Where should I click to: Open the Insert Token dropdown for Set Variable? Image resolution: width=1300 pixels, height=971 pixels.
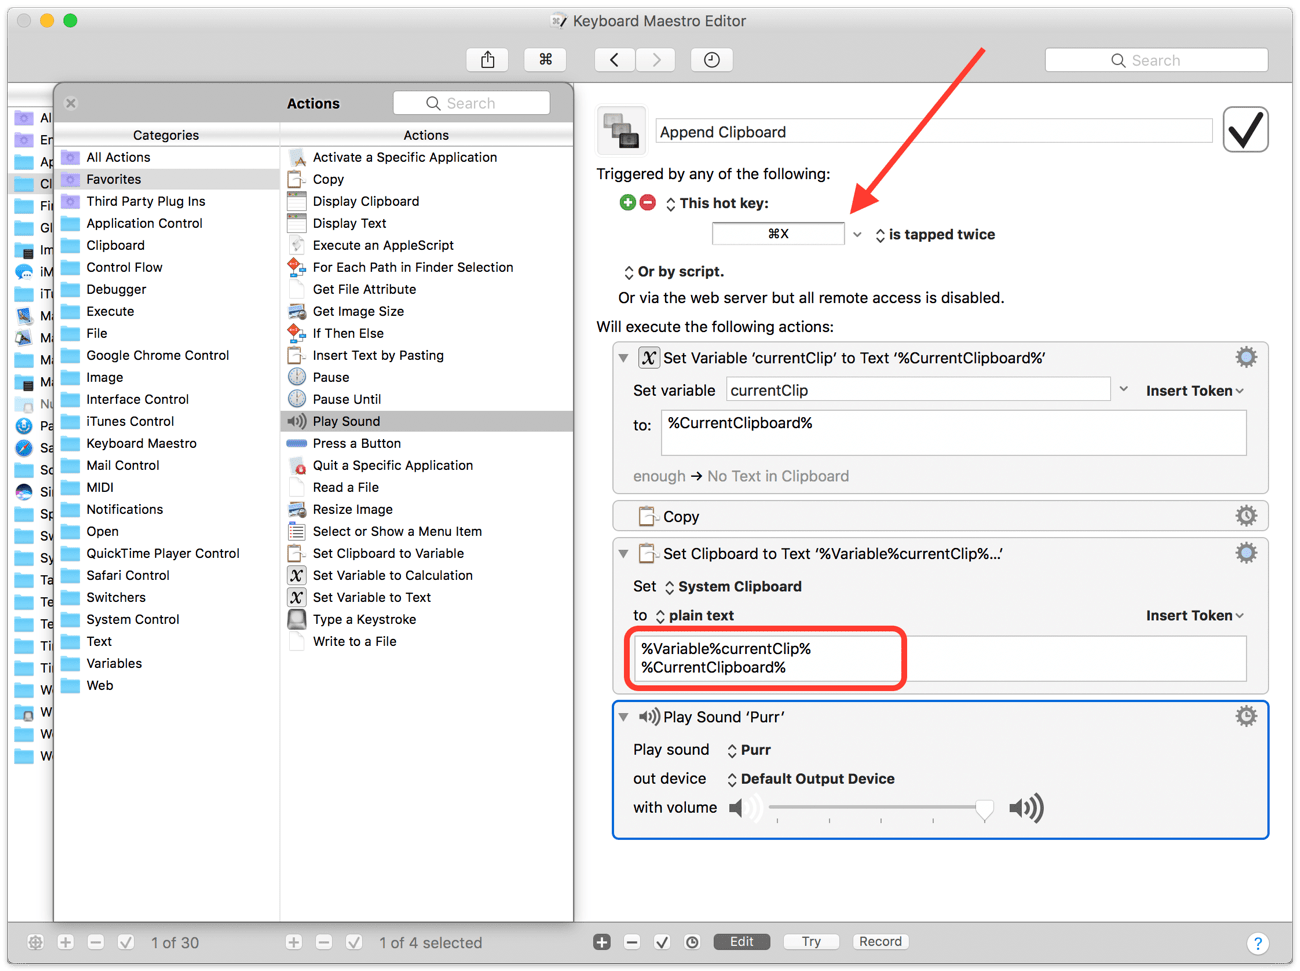point(1194,391)
